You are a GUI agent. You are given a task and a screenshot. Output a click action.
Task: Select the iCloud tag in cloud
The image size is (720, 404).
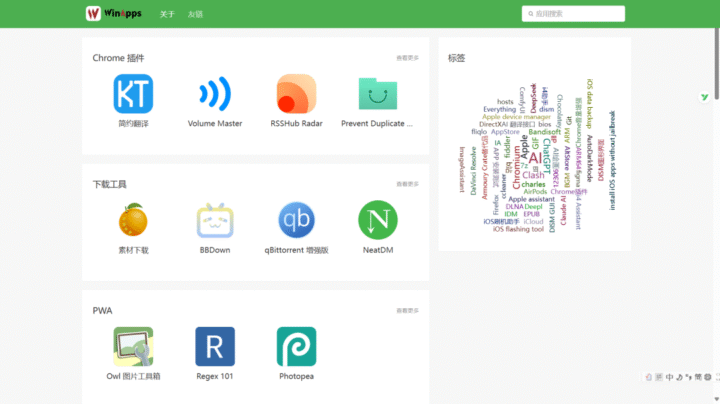[x=533, y=222]
